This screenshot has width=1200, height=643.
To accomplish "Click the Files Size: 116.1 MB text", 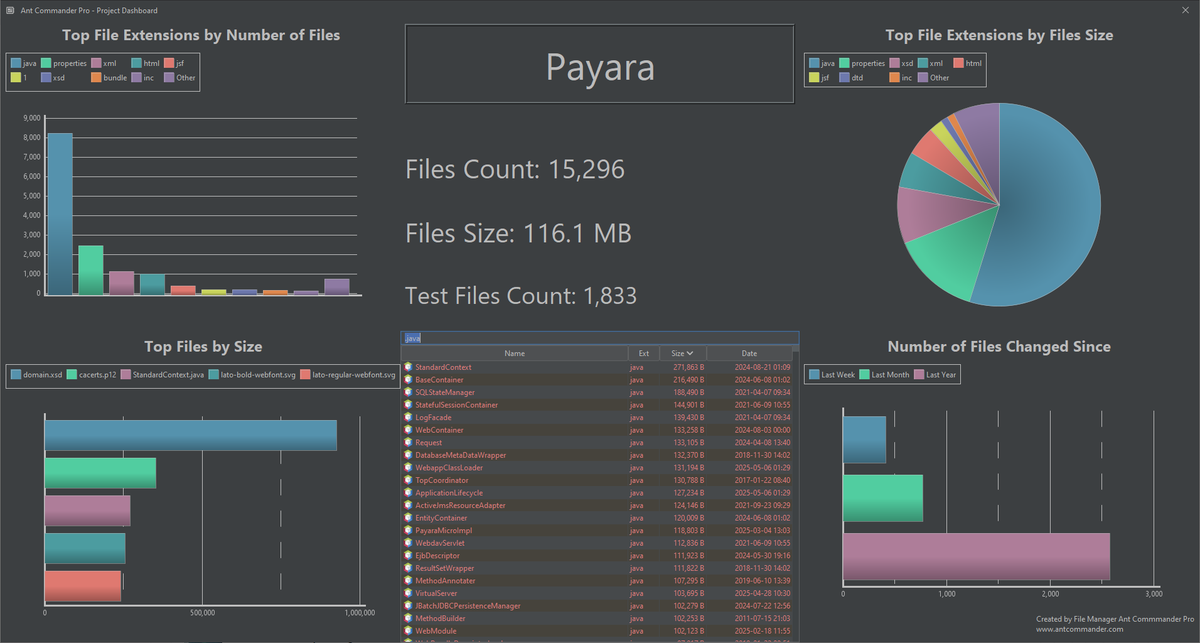I will tap(518, 233).
